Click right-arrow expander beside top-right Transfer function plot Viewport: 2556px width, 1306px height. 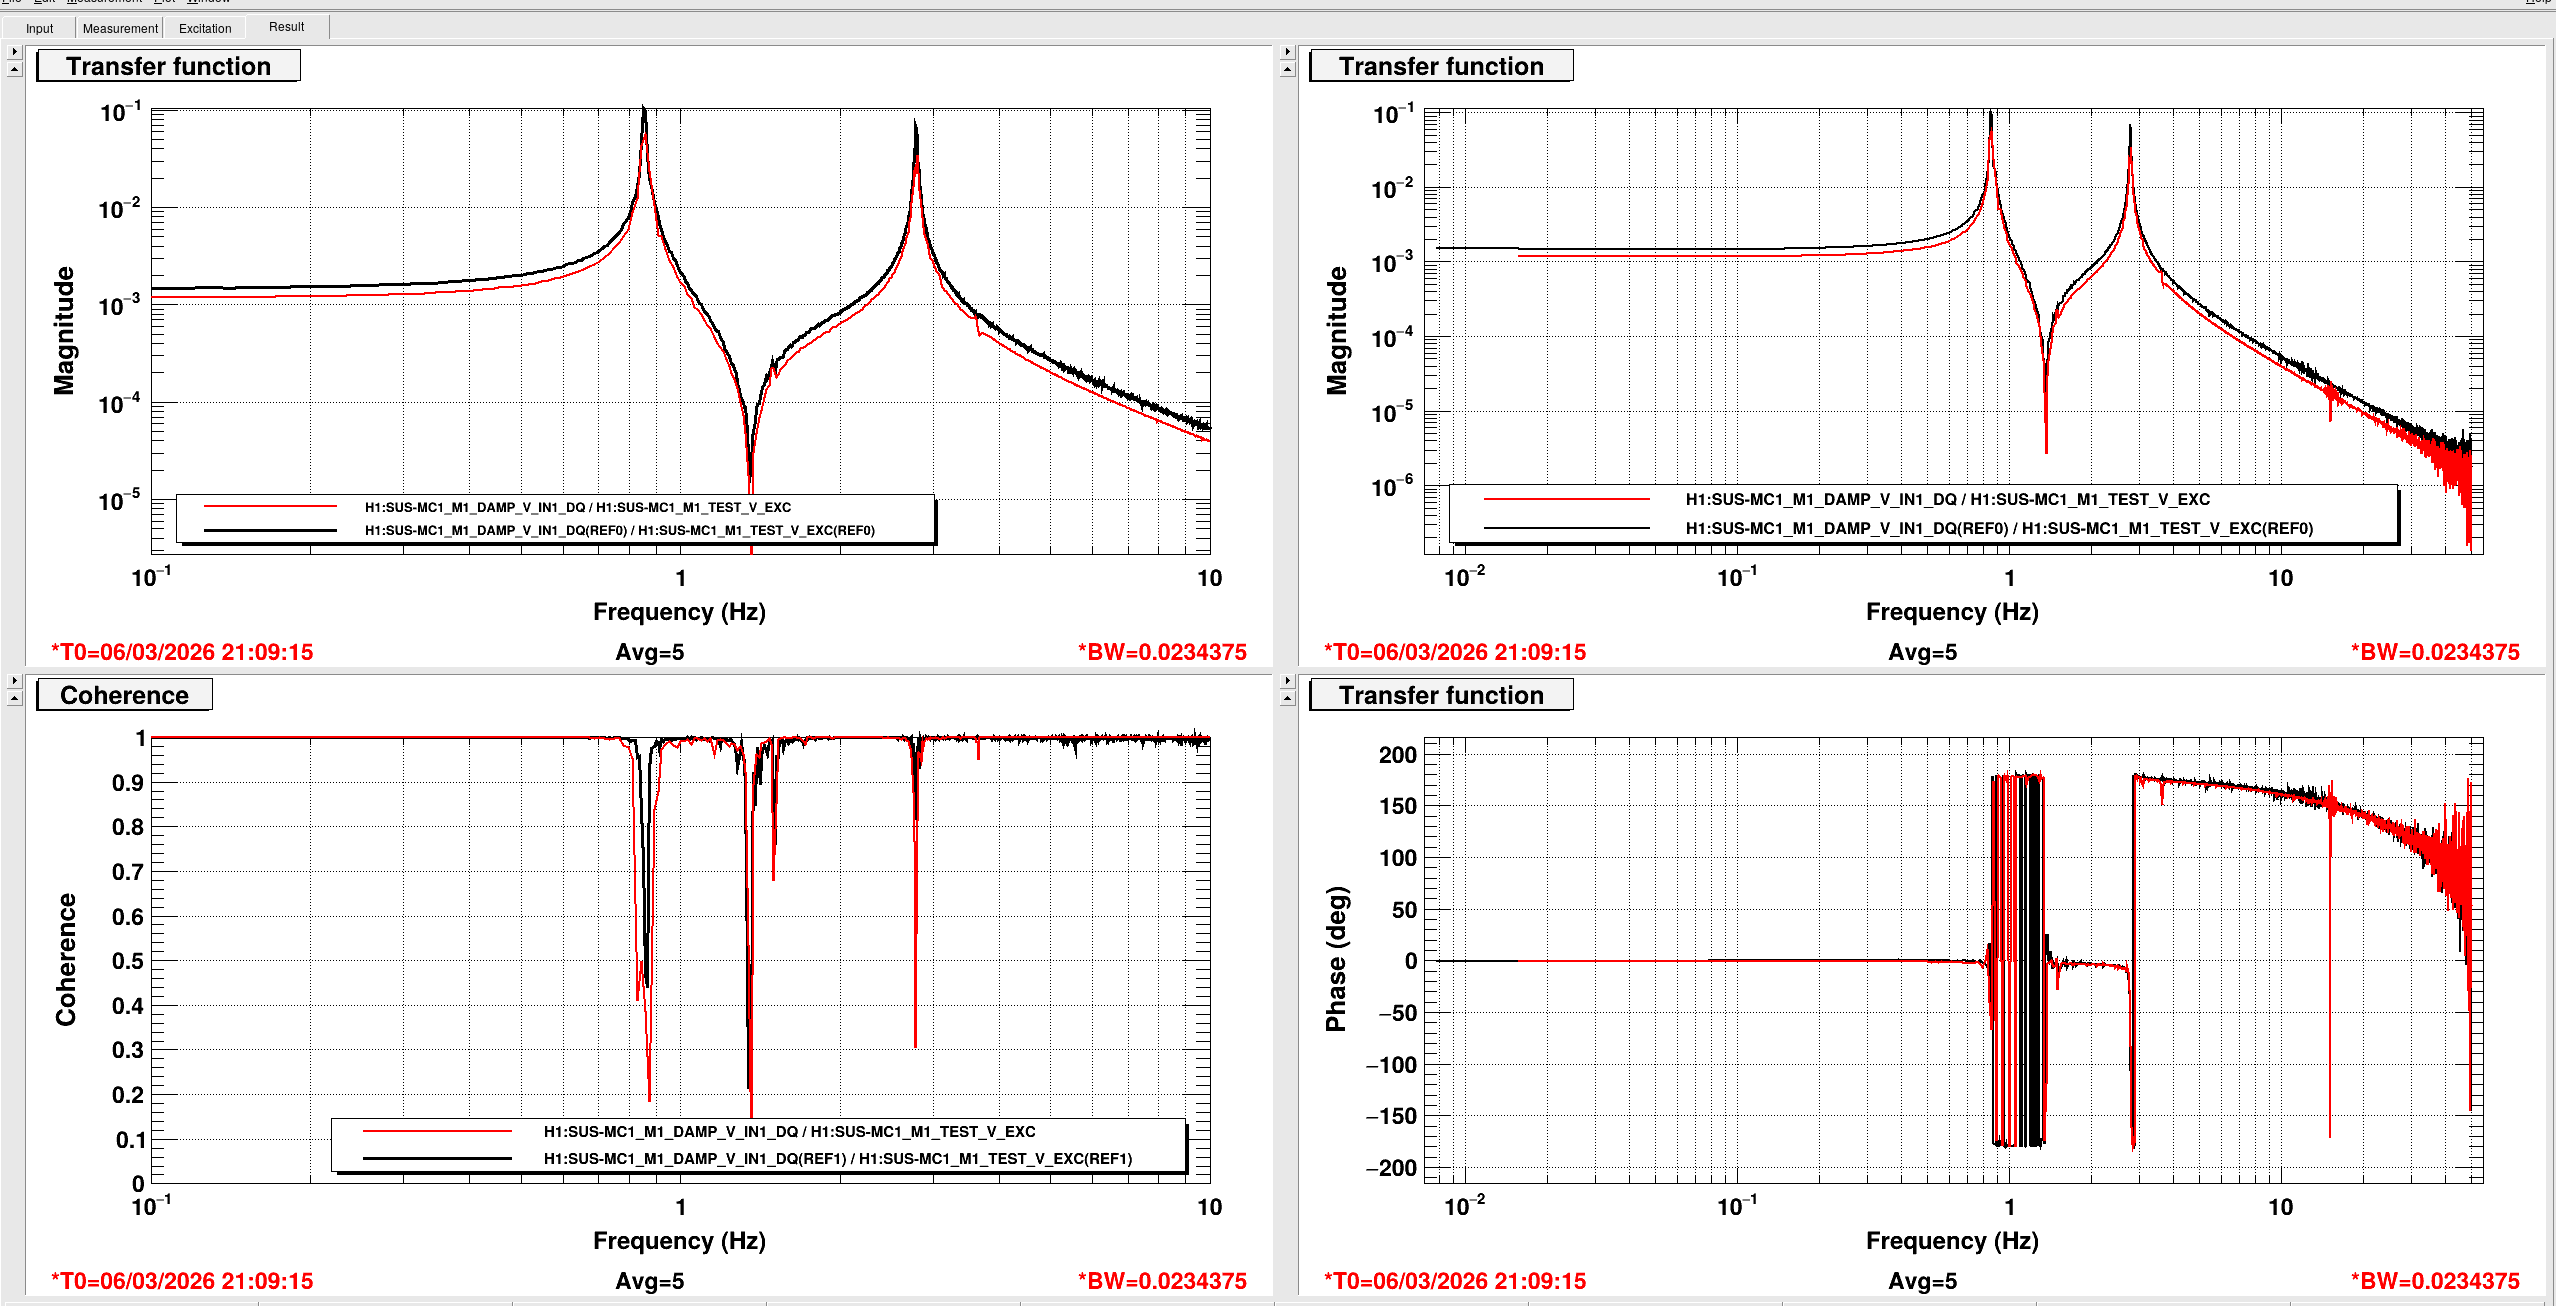point(1287,51)
